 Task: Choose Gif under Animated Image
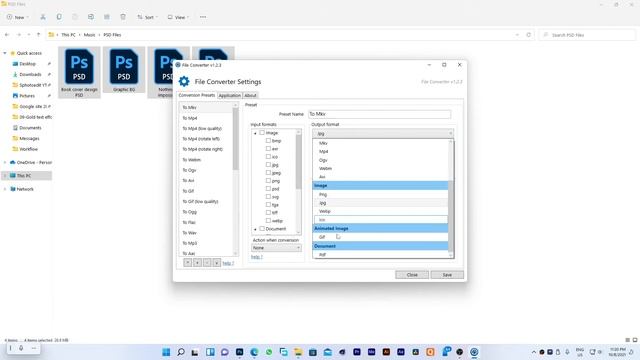pos(380,237)
